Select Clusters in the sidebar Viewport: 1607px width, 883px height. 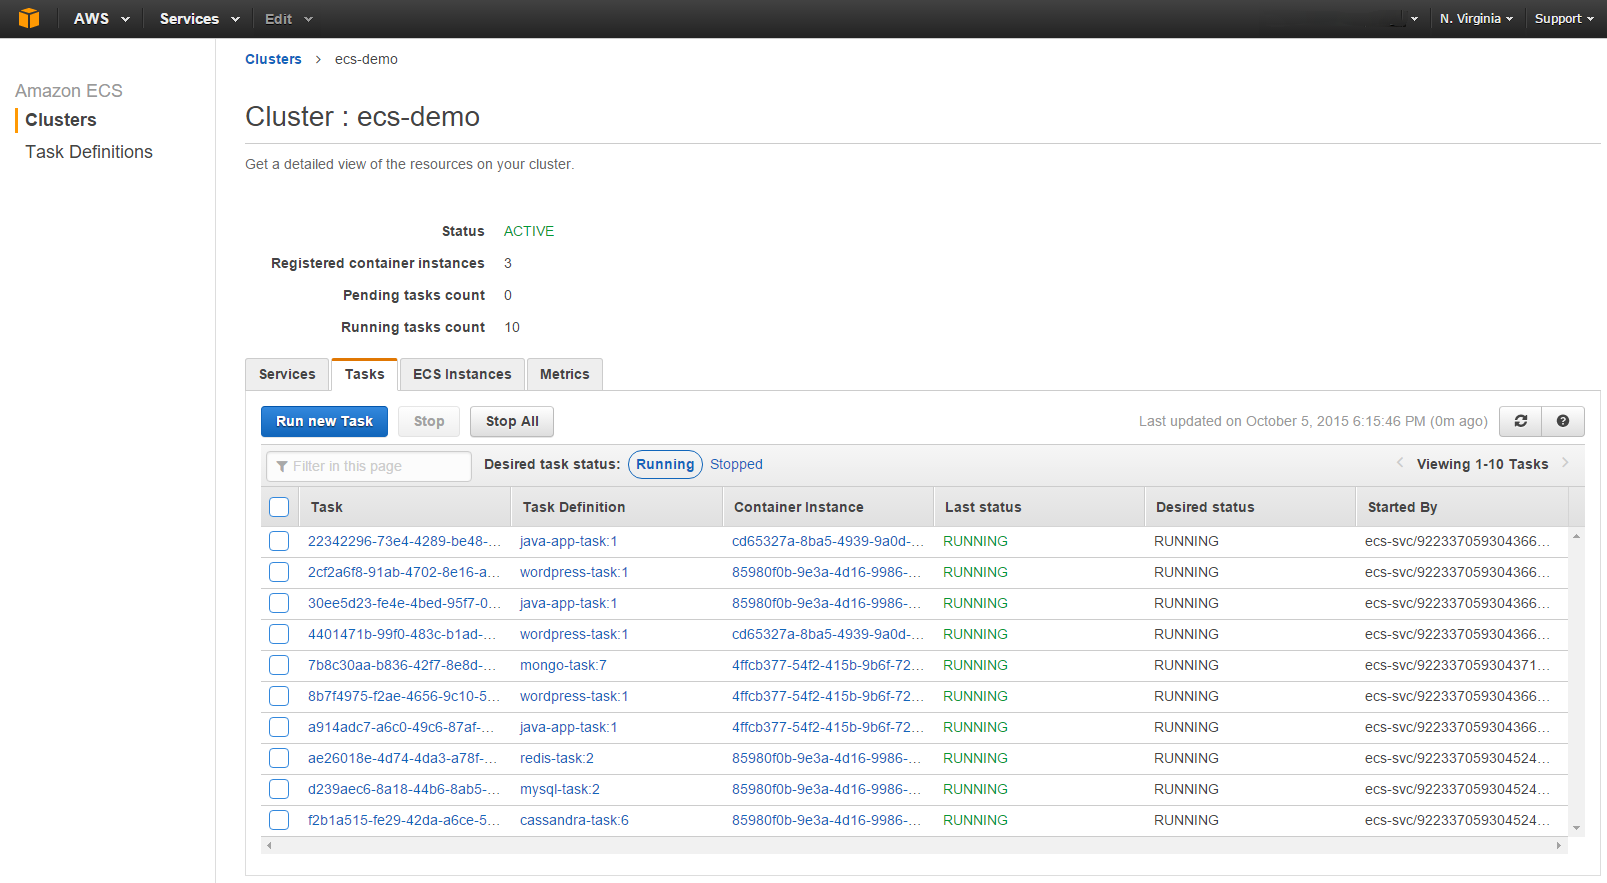tap(61, 120)
